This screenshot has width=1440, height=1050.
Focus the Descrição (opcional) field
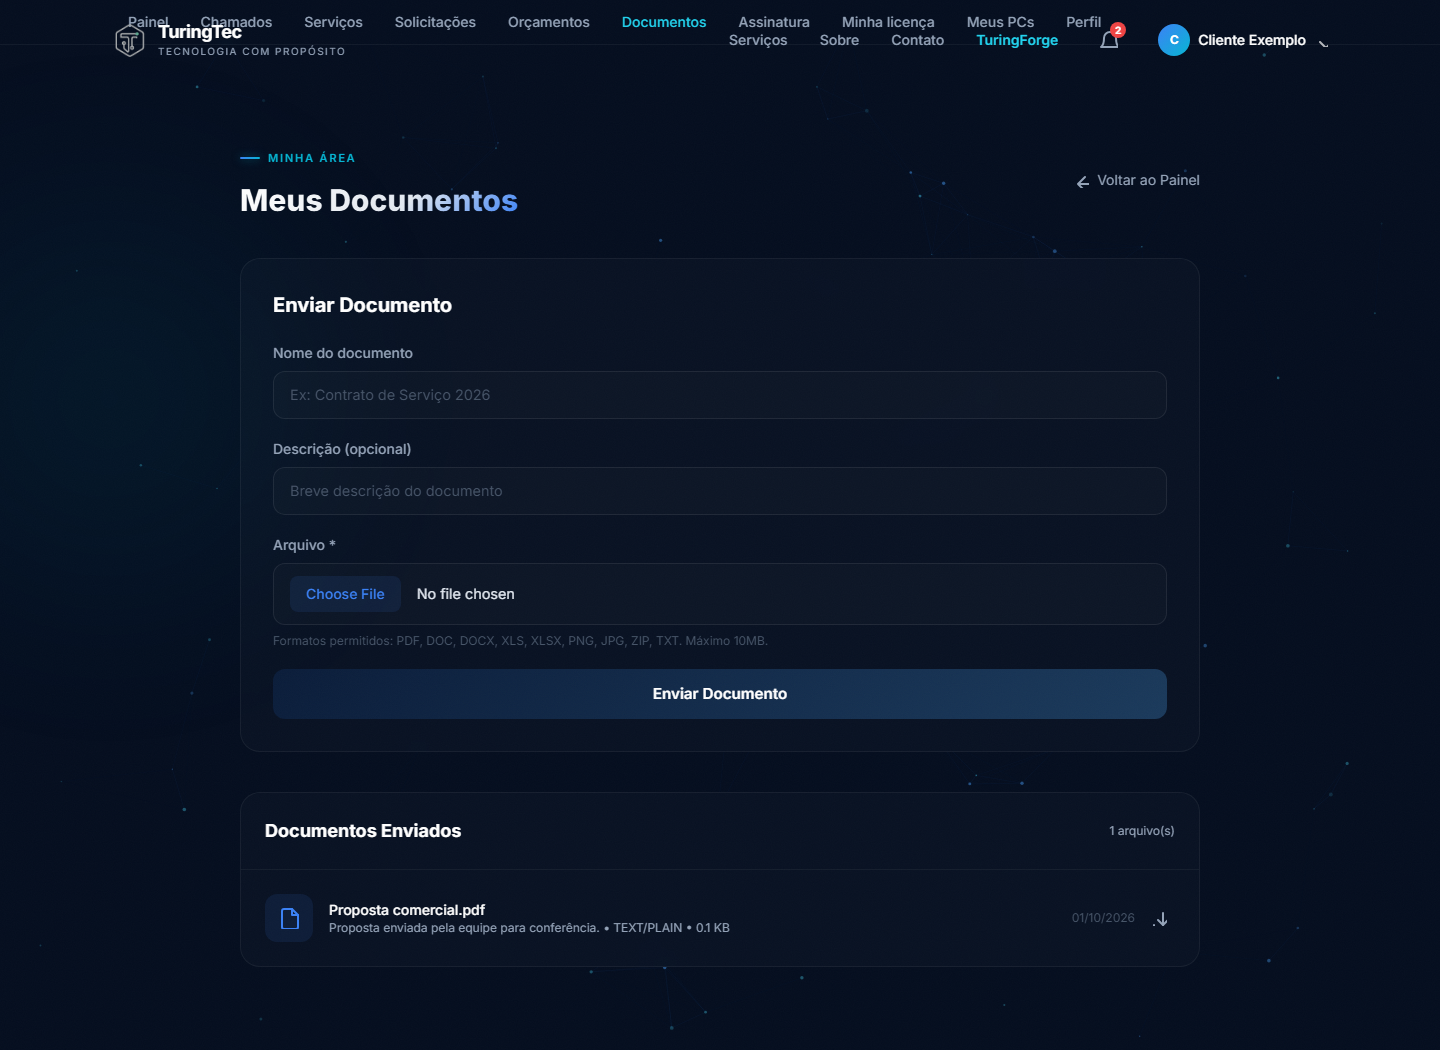720,491
